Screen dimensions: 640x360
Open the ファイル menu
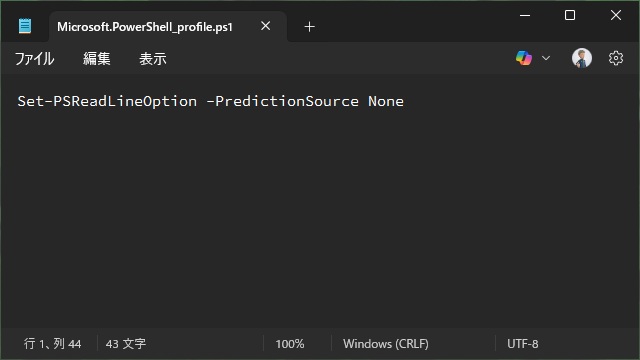34,59
